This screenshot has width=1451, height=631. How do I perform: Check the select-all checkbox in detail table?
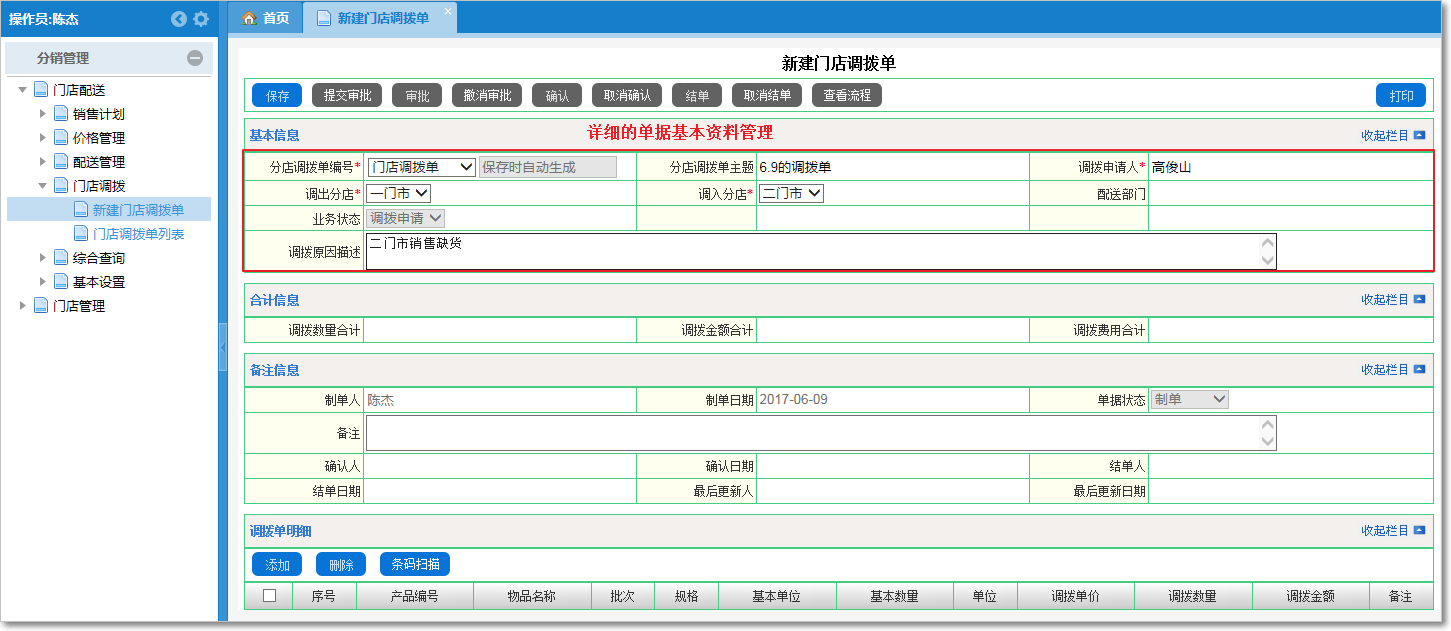coord(269,596)
